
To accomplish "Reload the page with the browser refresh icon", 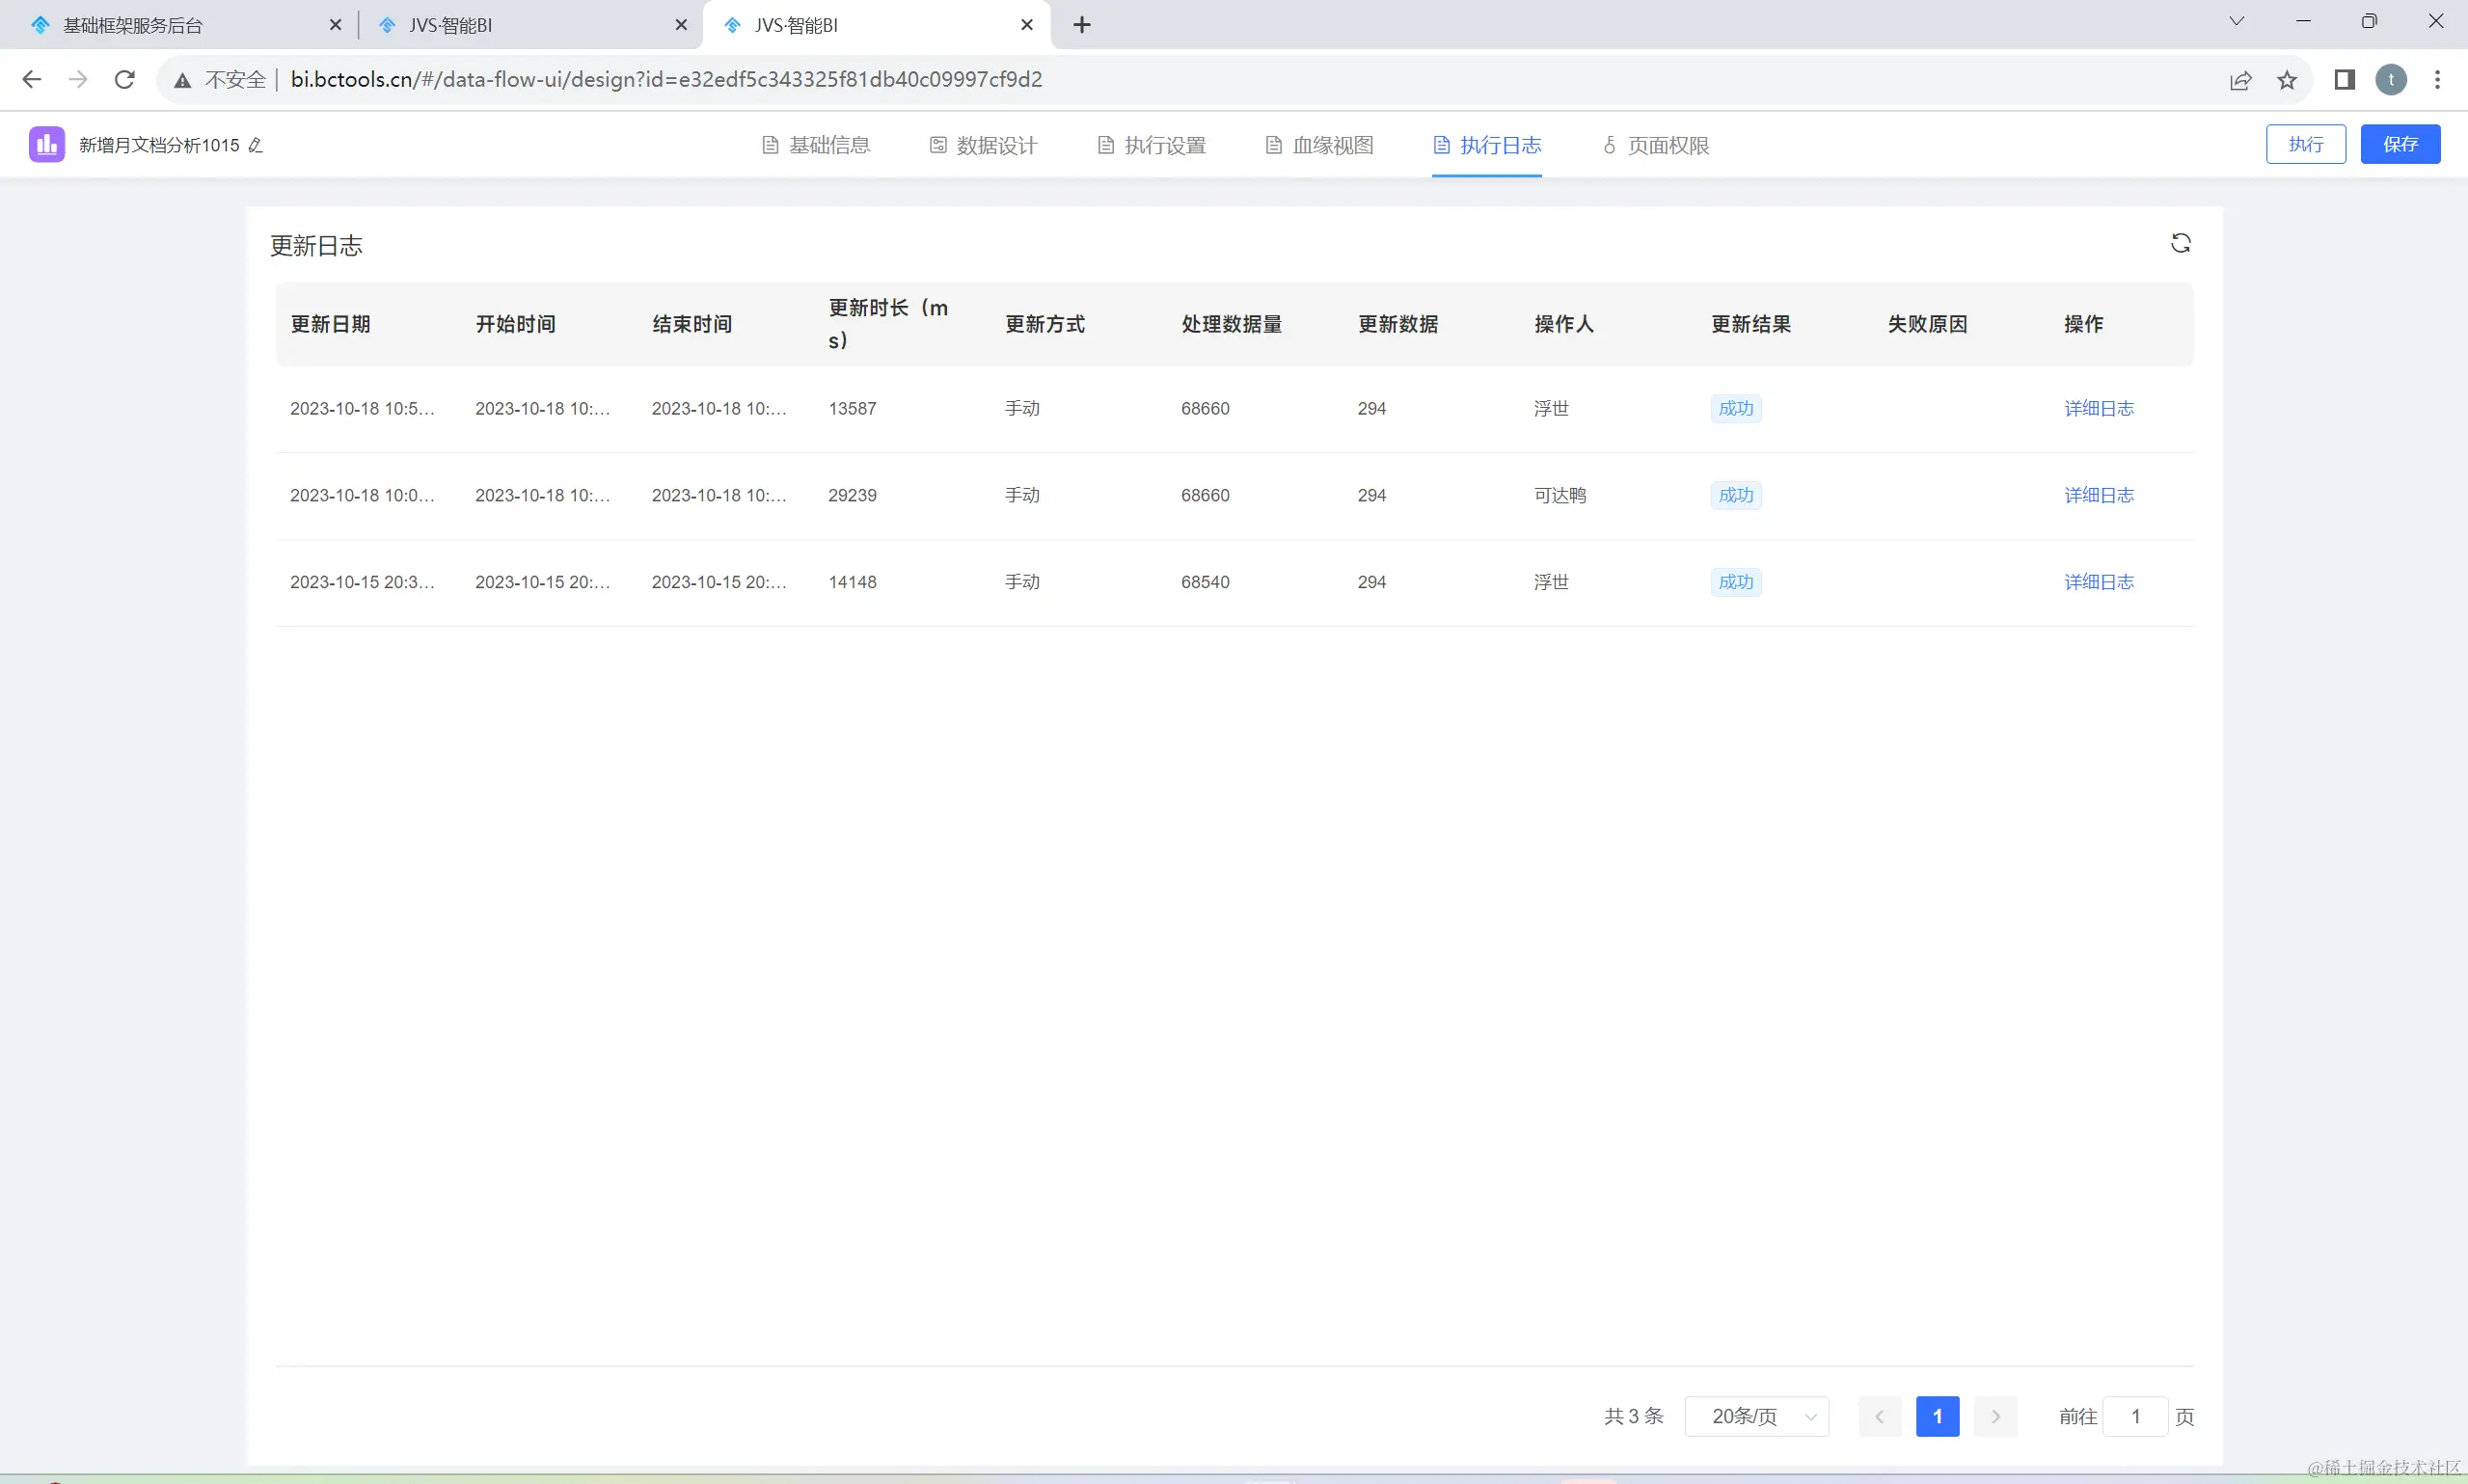I will tap(124, 80).
